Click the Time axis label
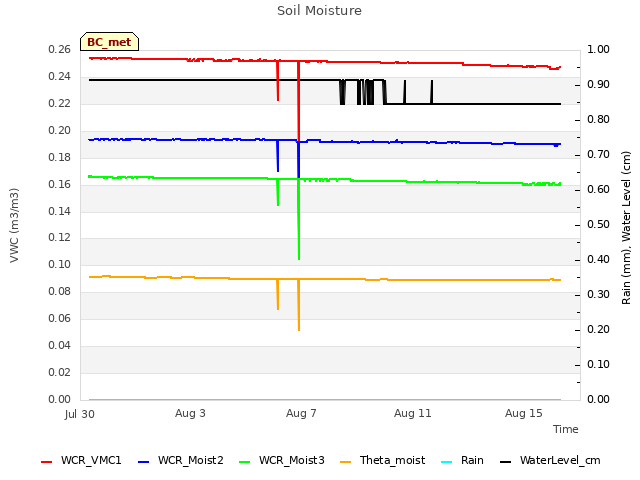 [x=566, y=429]
